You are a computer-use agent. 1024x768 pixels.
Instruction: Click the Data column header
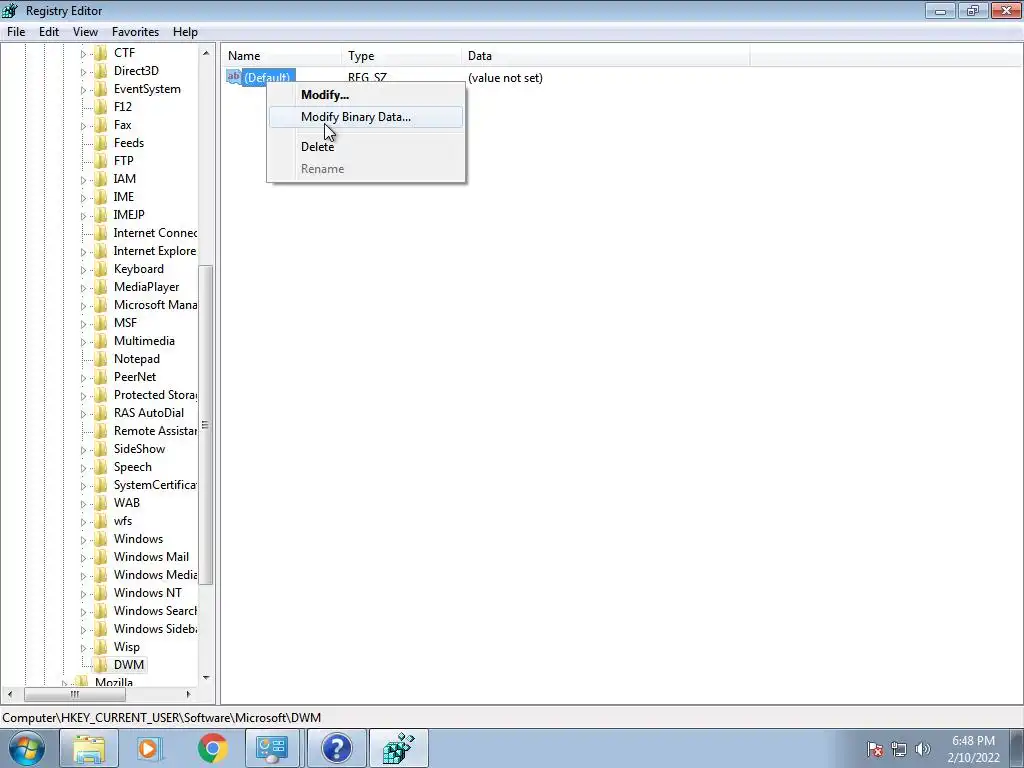(x=605, y=56)
